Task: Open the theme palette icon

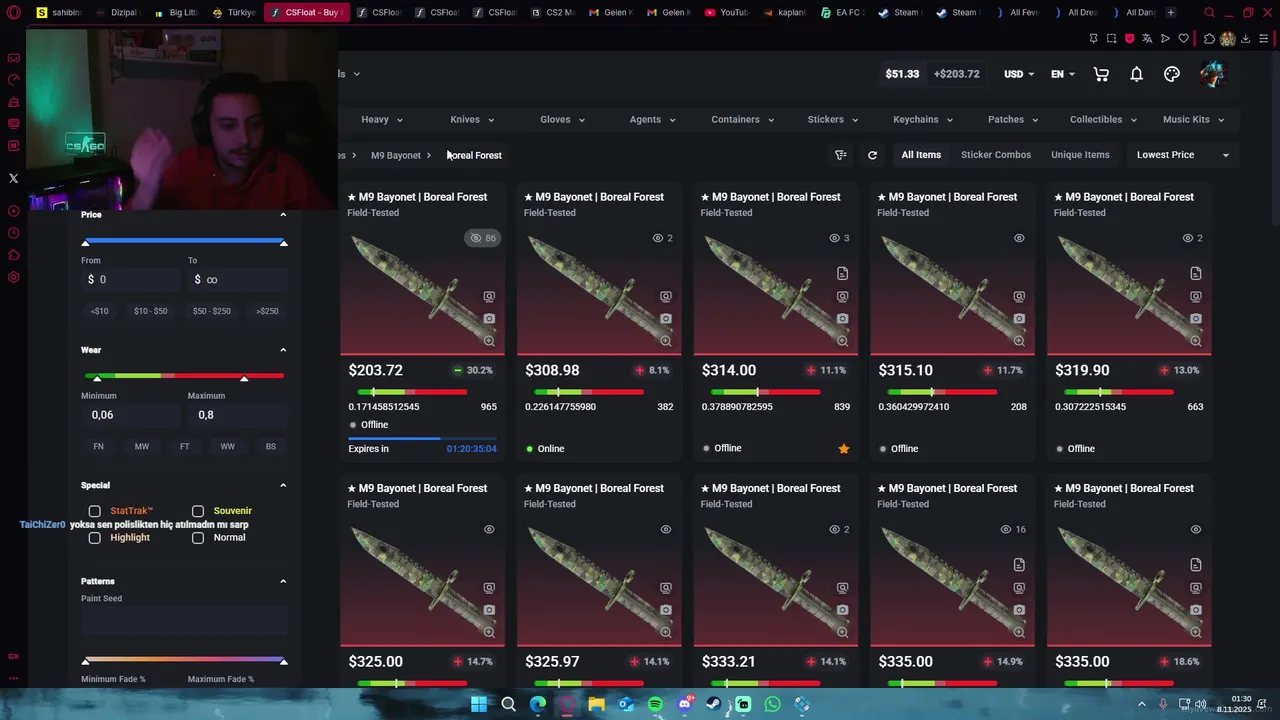Action: click(1172, 74)
